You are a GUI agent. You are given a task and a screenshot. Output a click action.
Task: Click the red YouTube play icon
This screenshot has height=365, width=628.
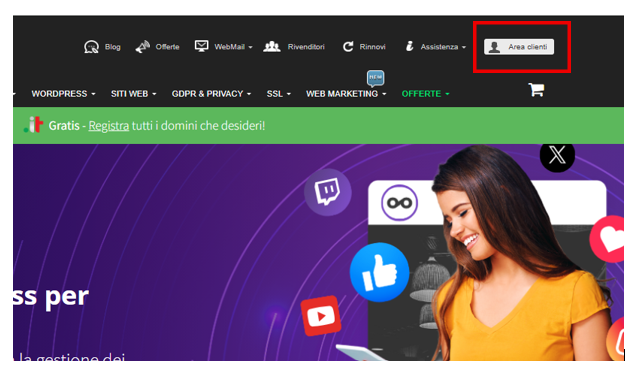[321, 316]
